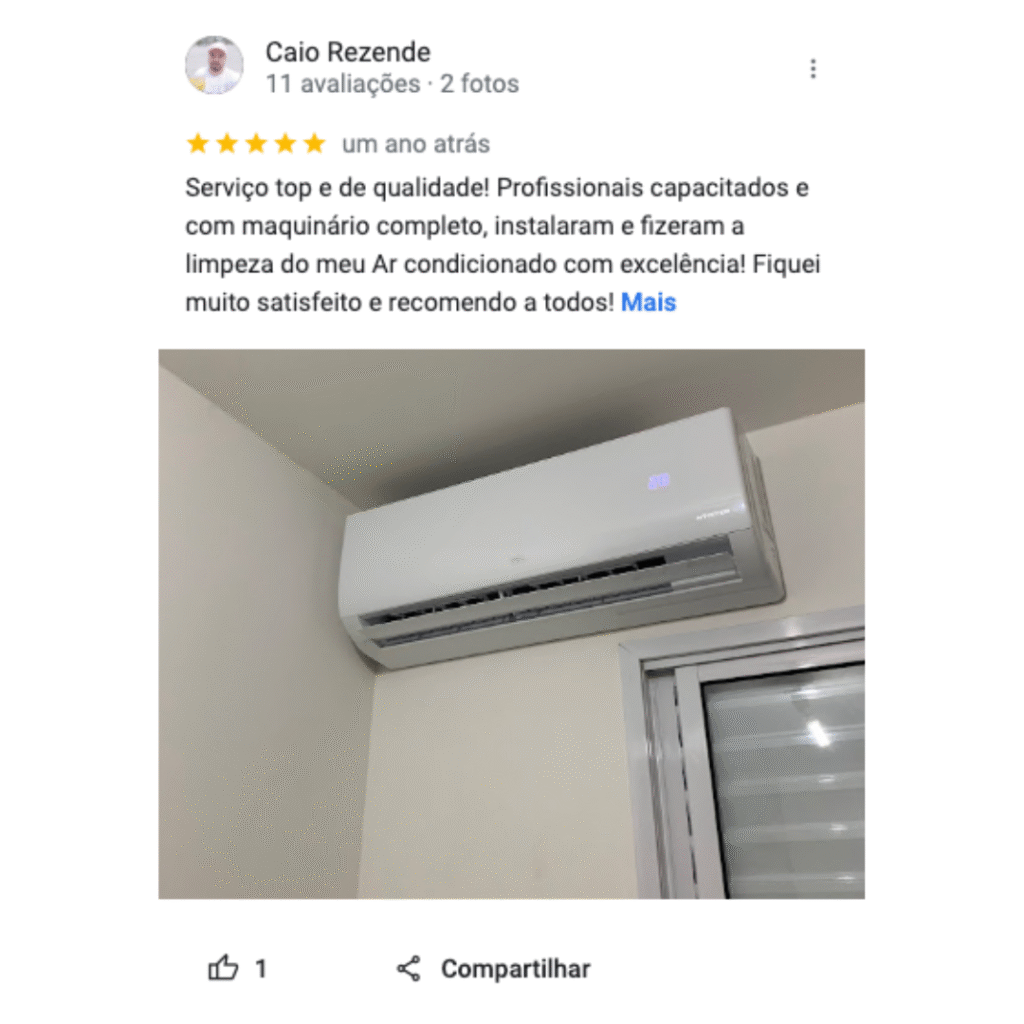This screenshot has height=1024, width=1024.
Task: Open the Caio Rezende reviewer name
Action: tap(348, 52)
